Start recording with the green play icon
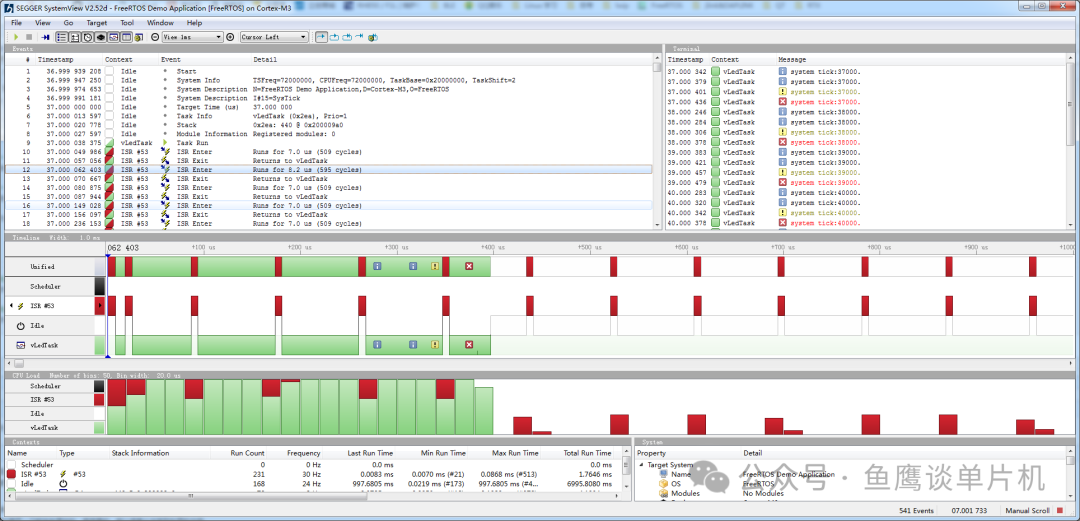This screenshot has width=1080, height=521. [x=16, y=37]
